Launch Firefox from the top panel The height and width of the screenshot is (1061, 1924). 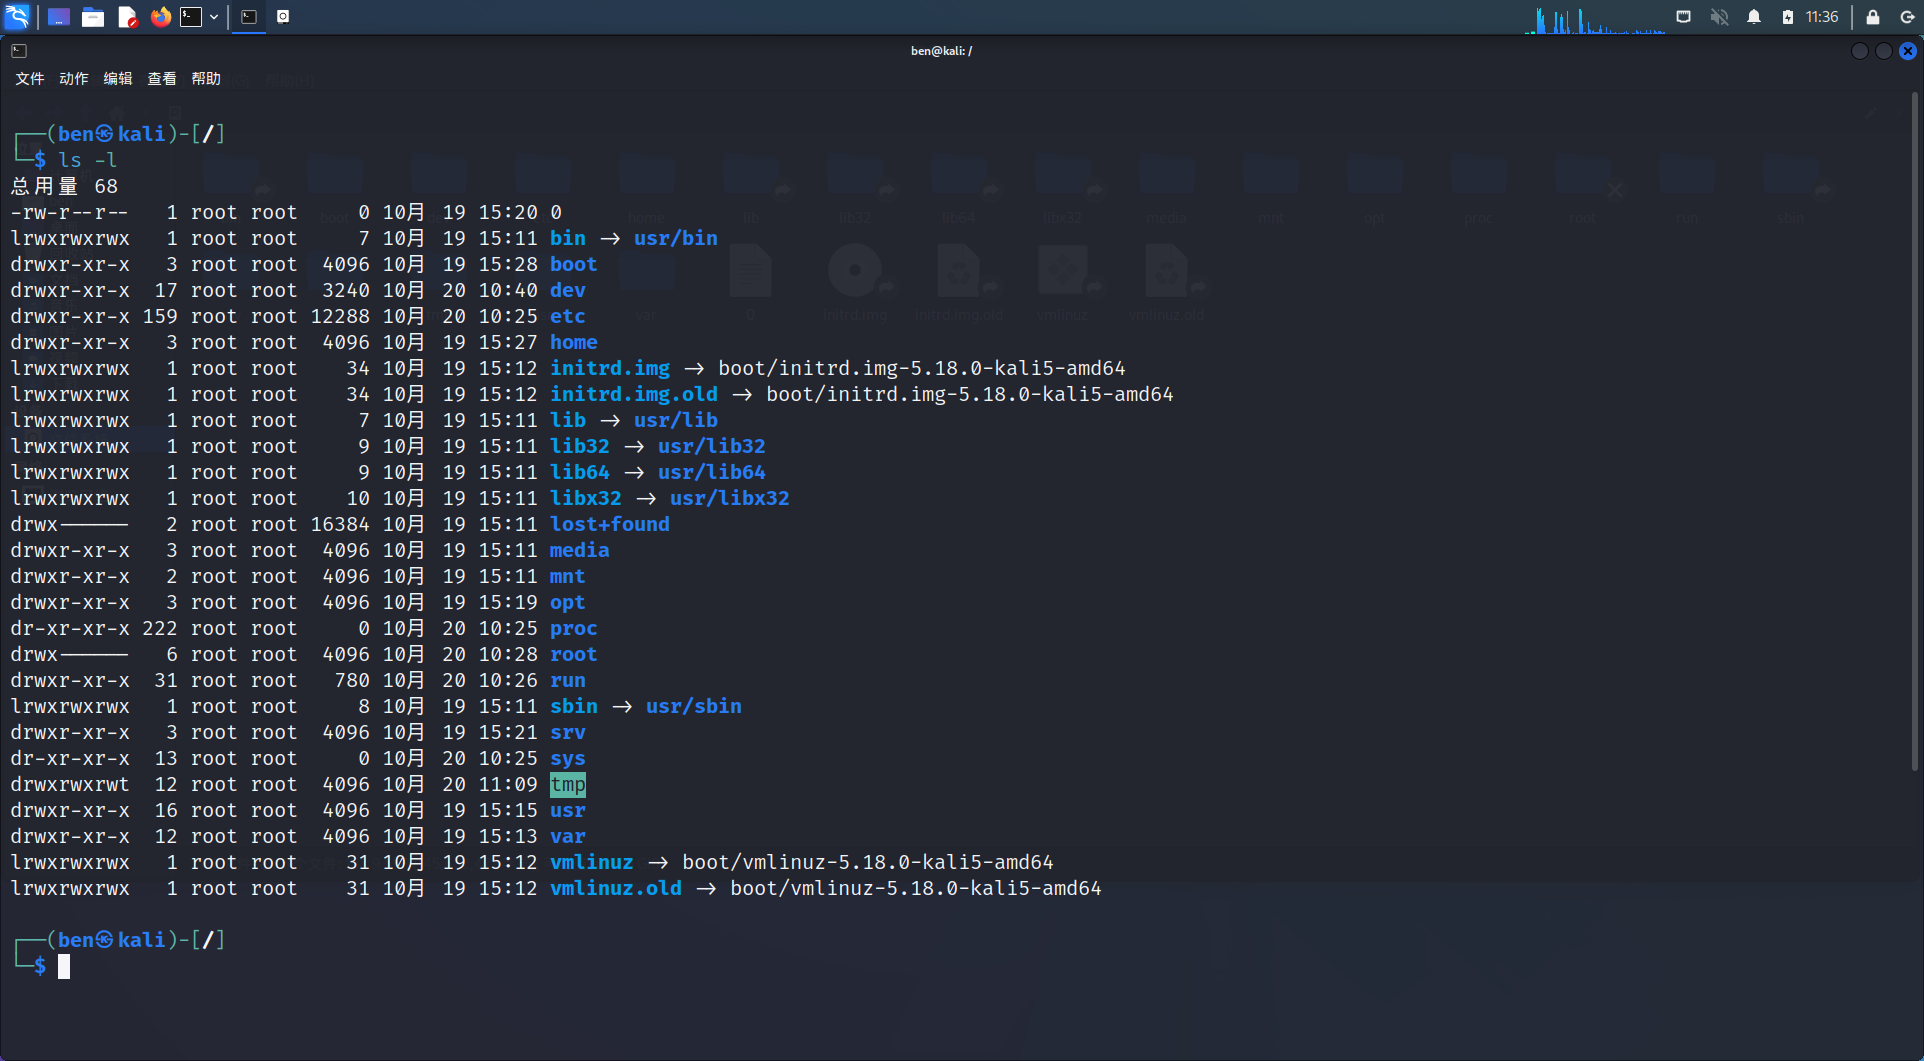tap(160, 17)
